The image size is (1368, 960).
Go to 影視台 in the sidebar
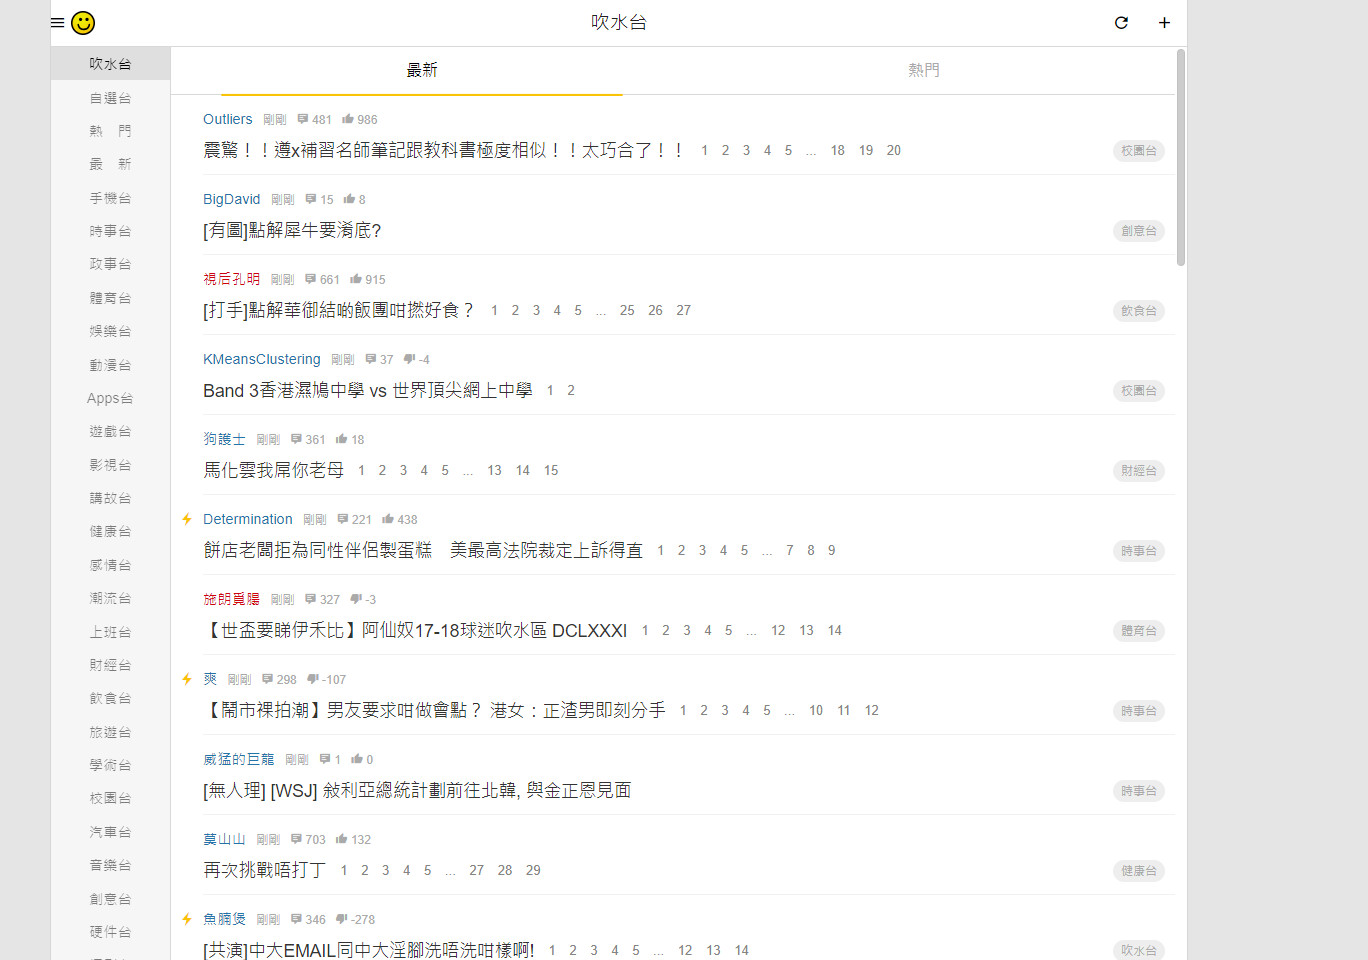110,465
